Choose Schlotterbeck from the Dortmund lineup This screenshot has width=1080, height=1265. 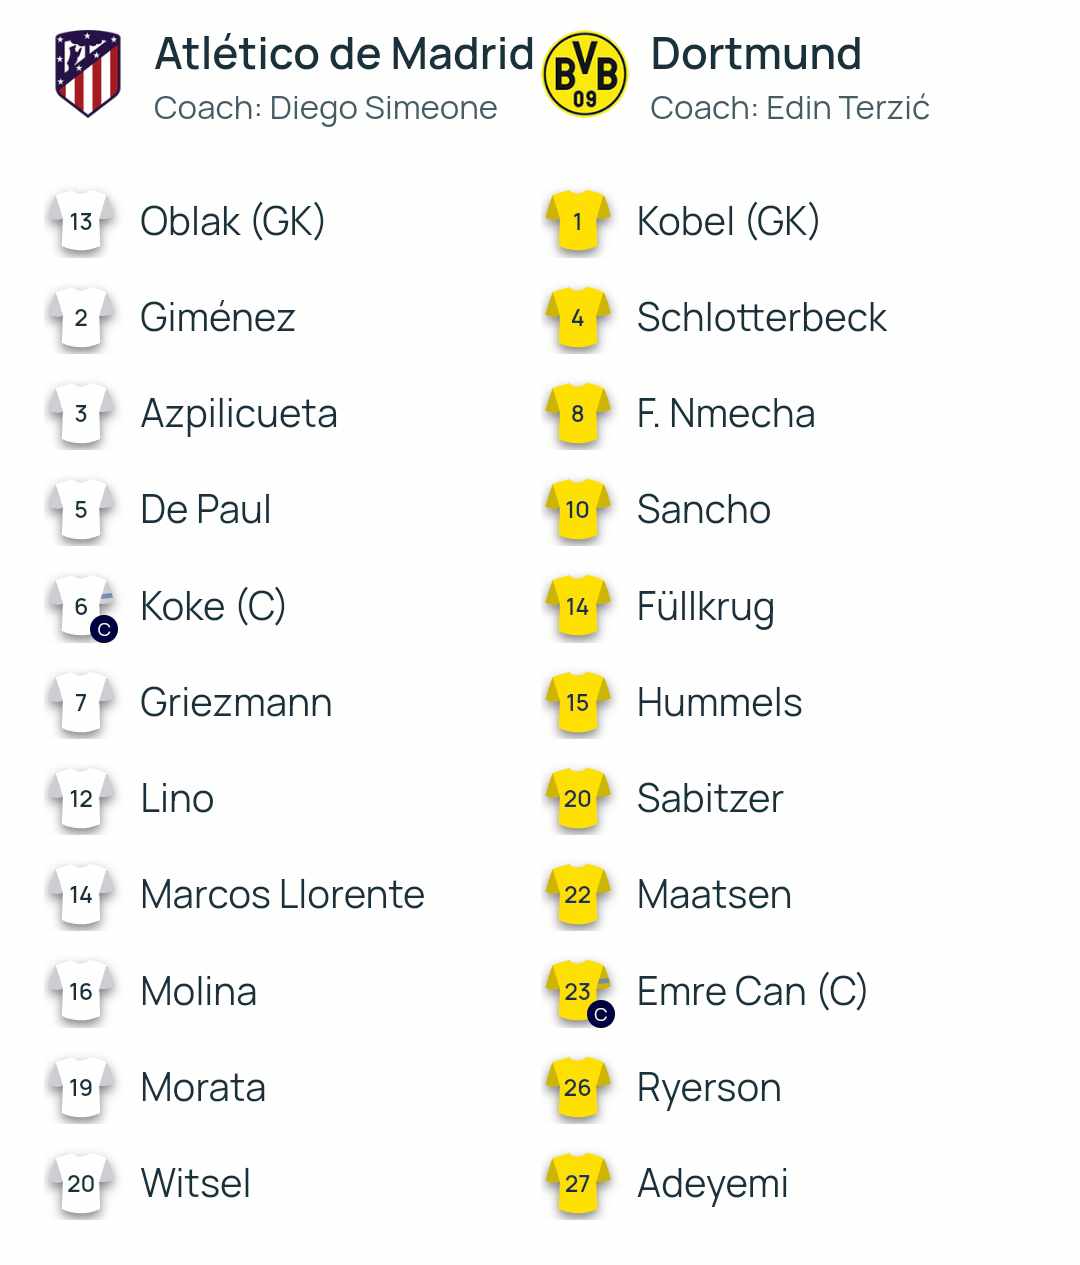[x=762, y=318]
